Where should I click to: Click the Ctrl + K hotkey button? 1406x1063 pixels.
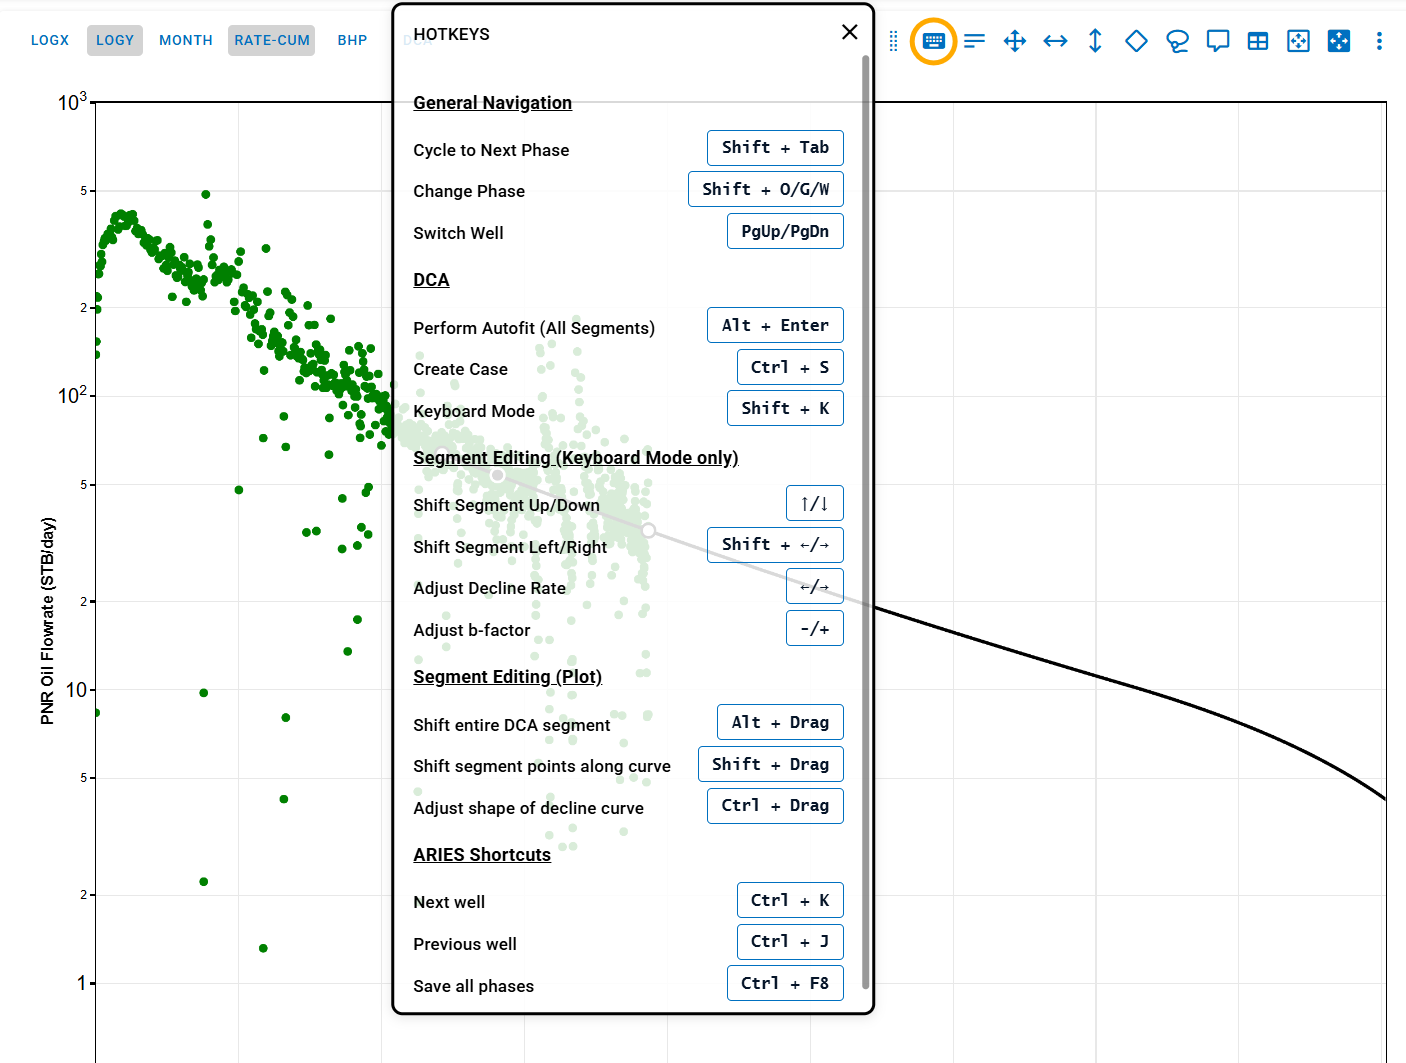[x=790, y=900]
